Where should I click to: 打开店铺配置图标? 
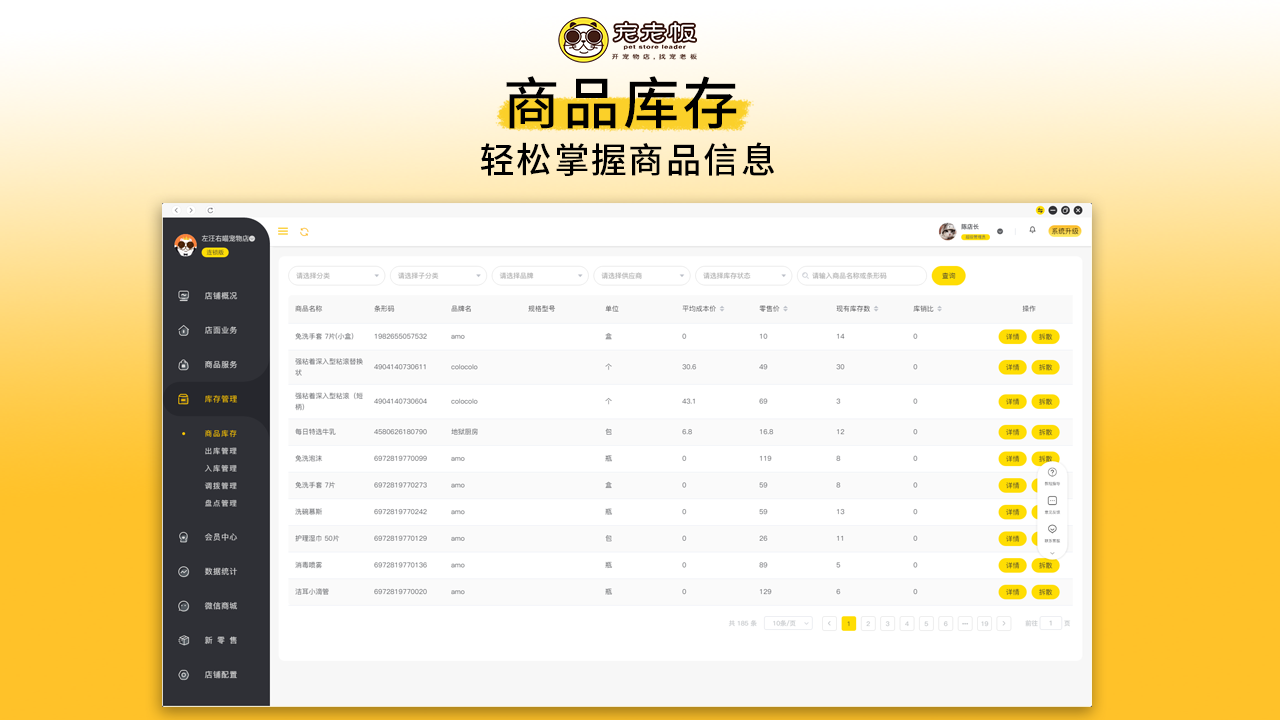[x=183, y=675]
